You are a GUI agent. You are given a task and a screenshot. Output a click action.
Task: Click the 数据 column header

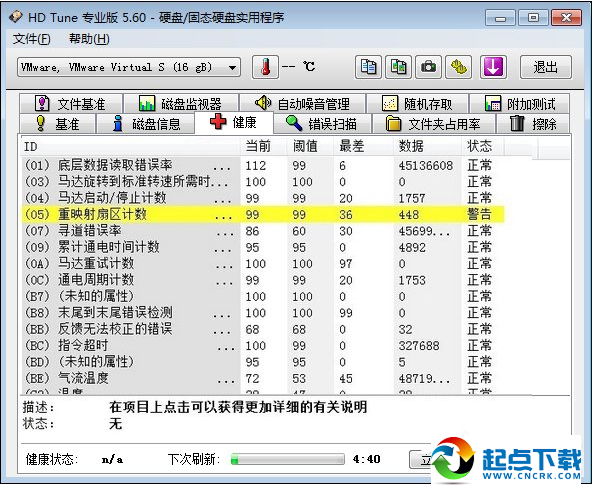click(428, 146)
